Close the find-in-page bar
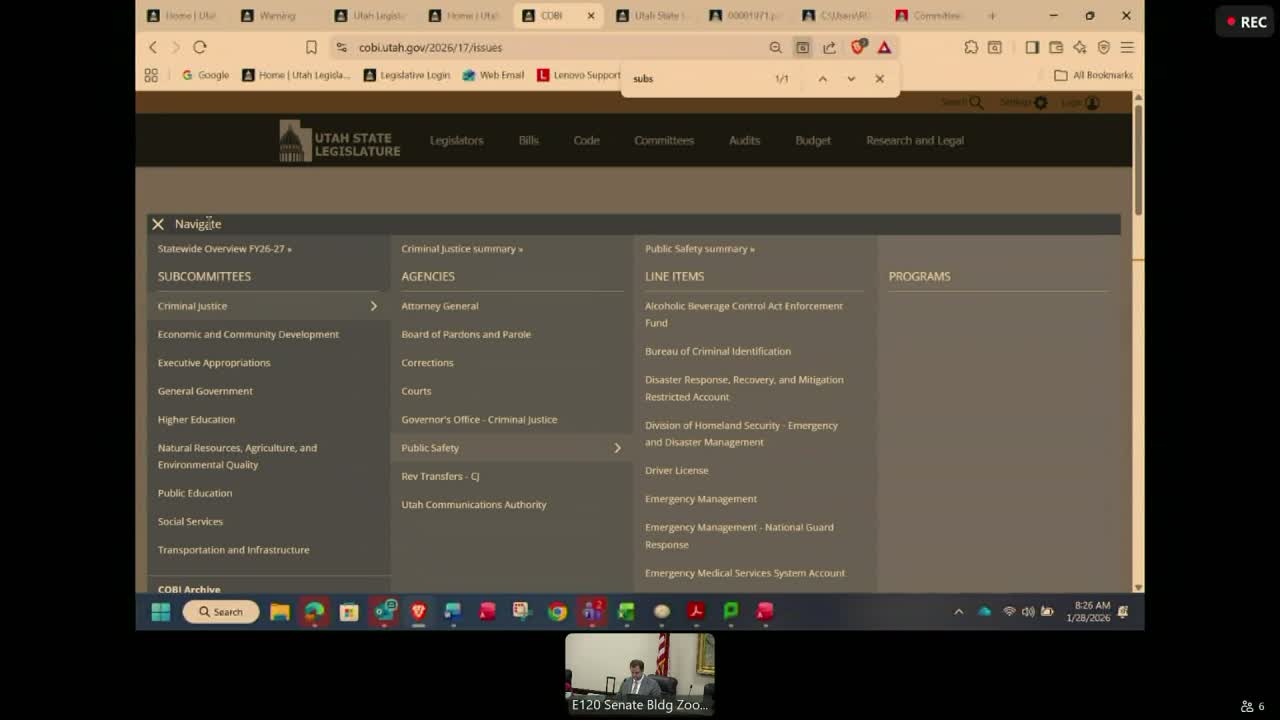This screenshot has width=1280, height=720. [x=880, y=79]
